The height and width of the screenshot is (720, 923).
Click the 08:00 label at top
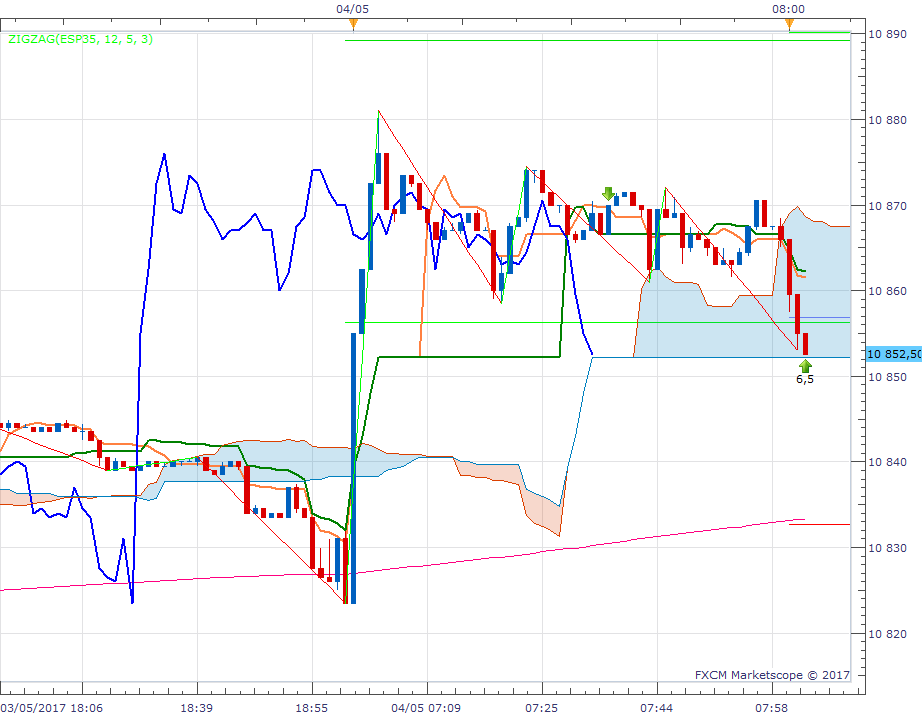tap(789, 9)
